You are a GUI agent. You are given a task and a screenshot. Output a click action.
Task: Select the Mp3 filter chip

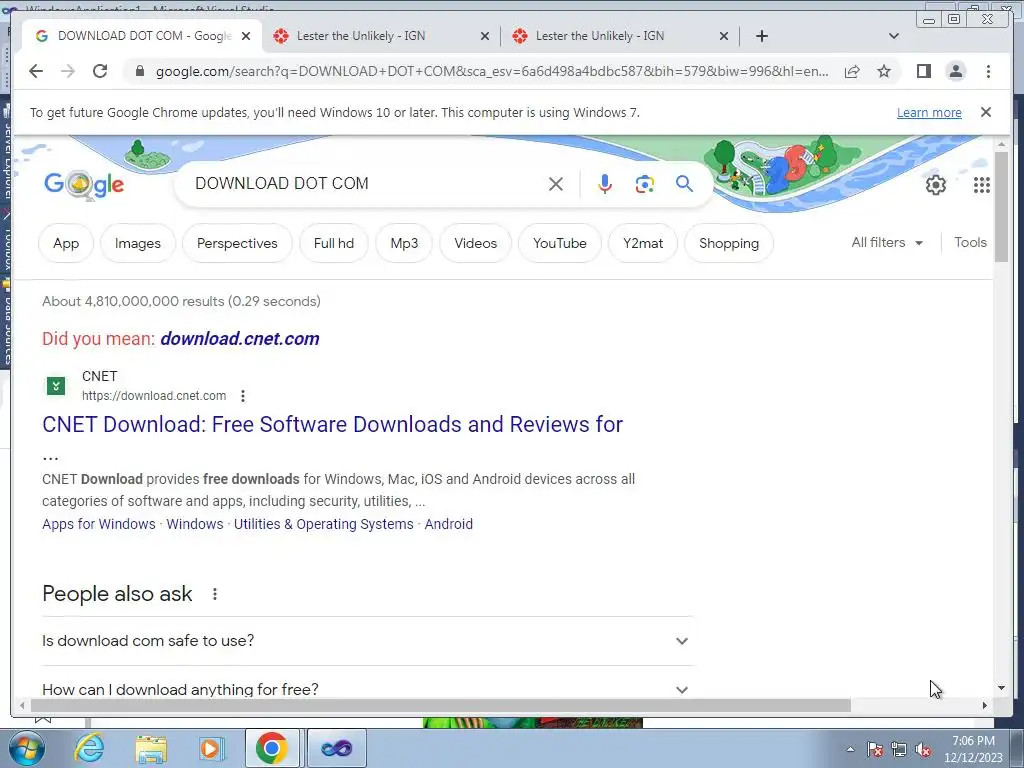click(x=404, y=244)
